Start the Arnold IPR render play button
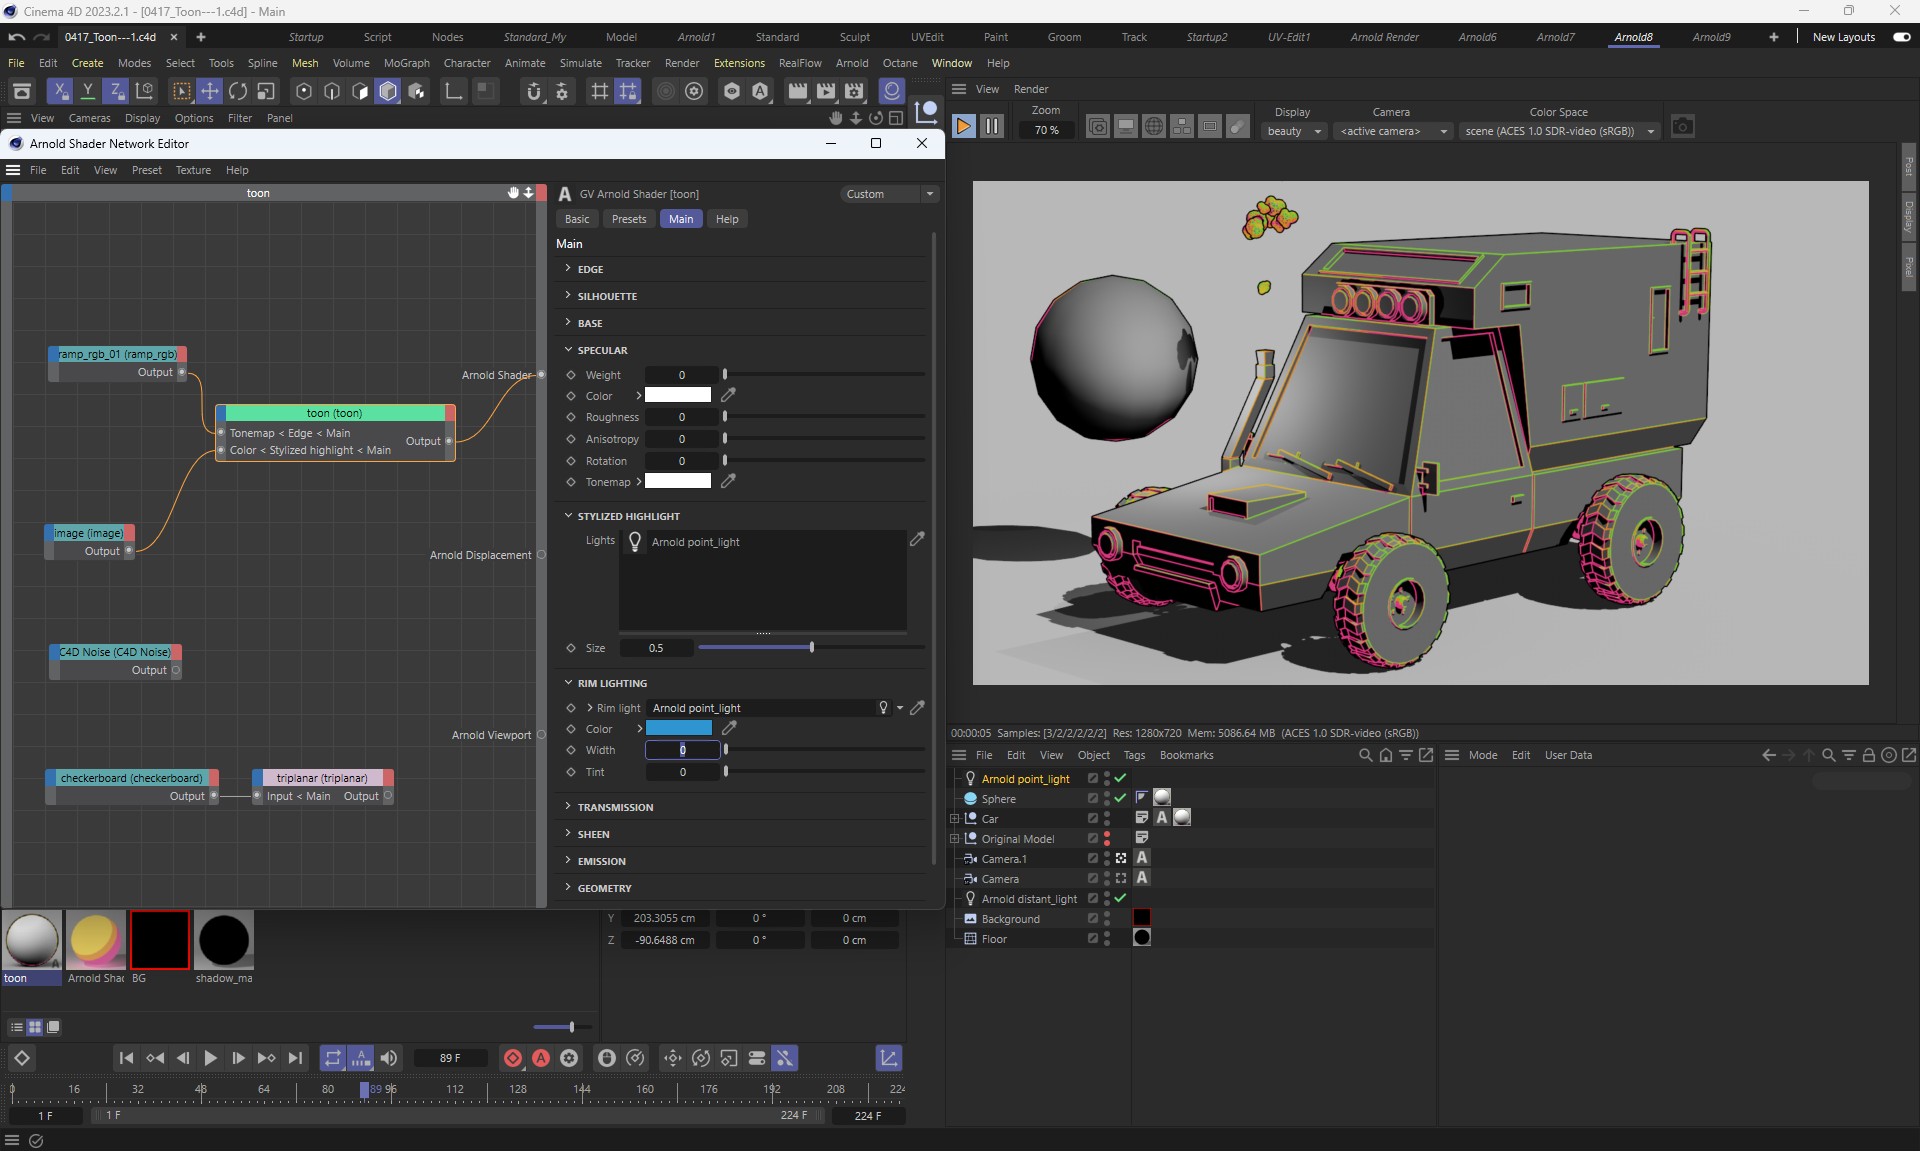This screenshot has width=1920, height=1151. [963, 127]
